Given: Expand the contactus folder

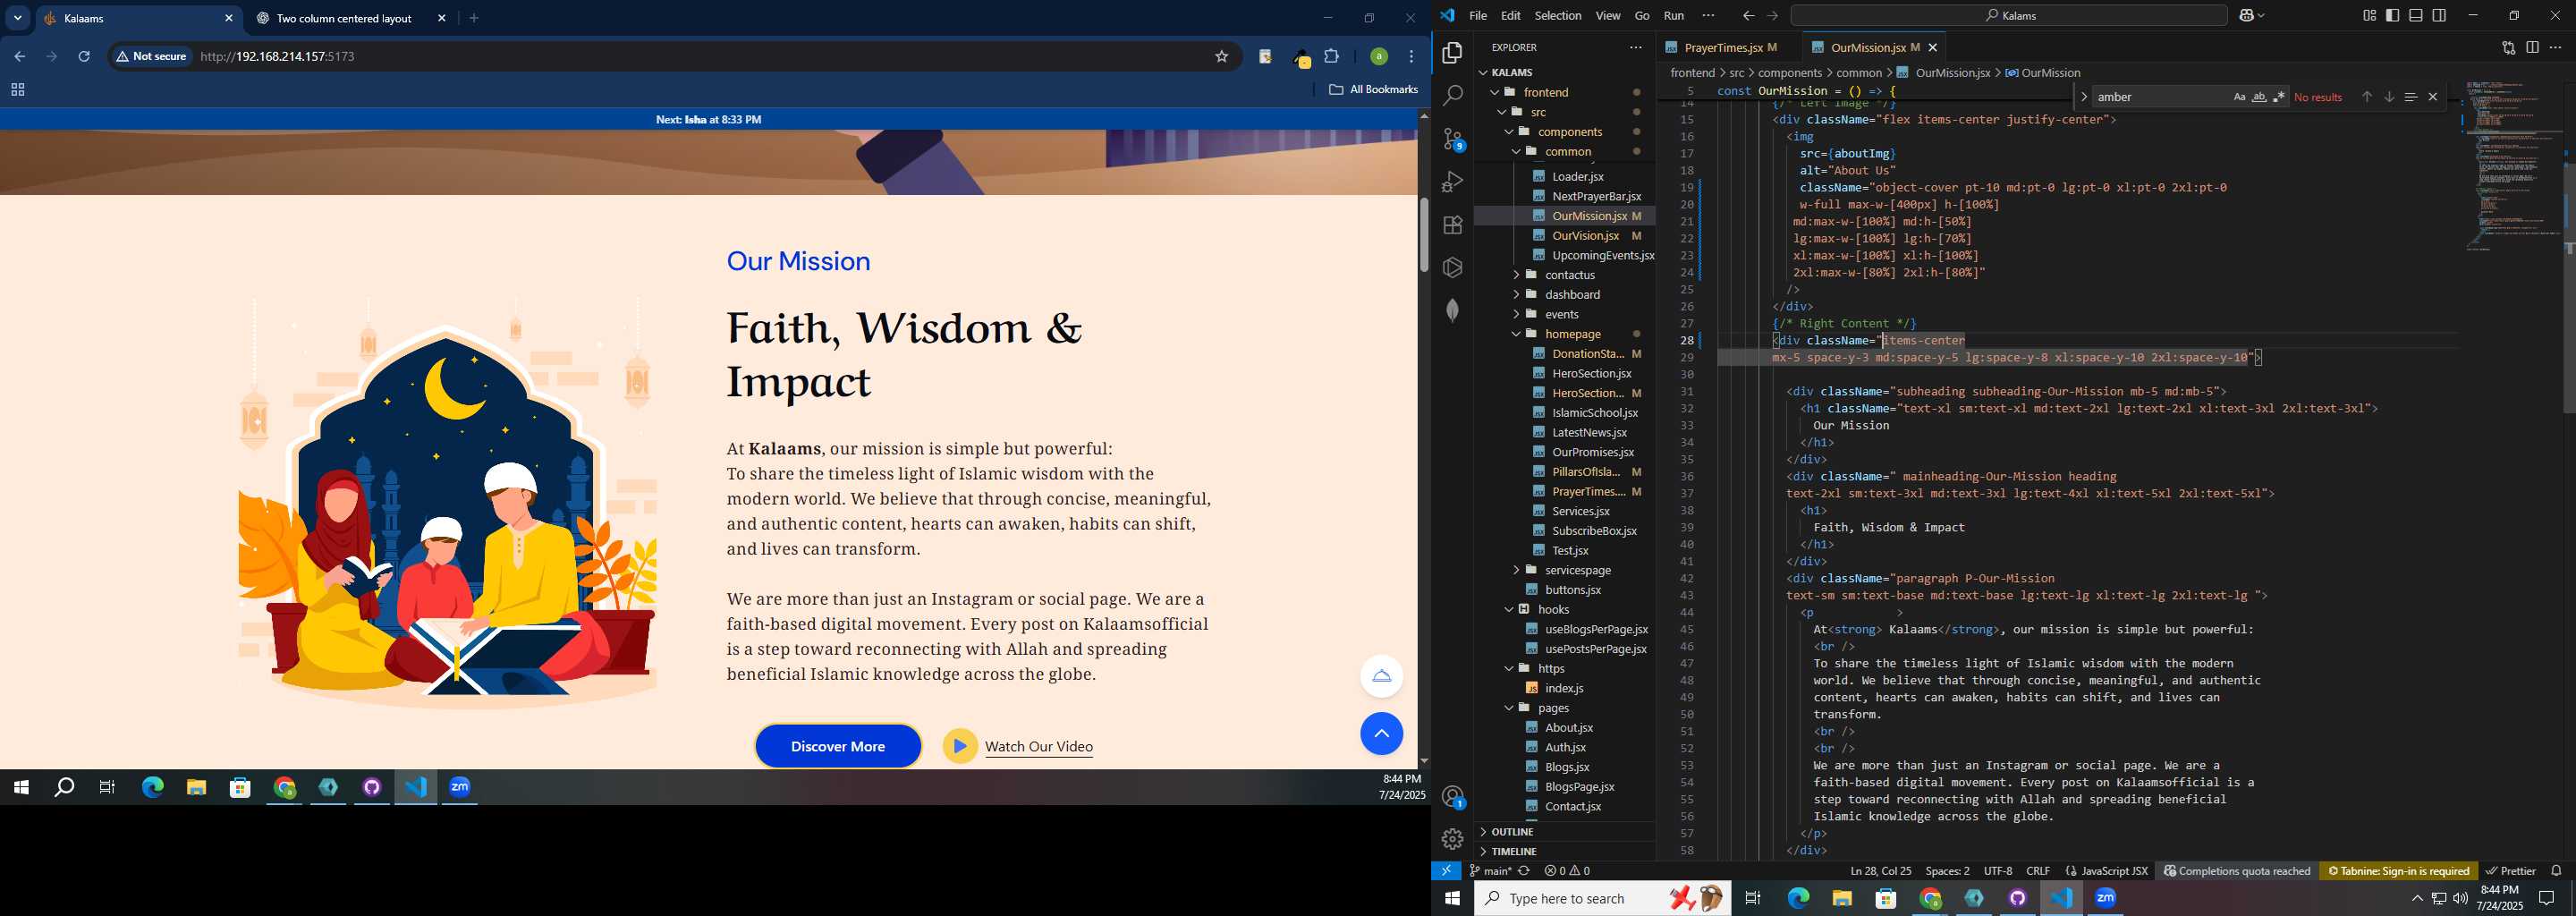Looking at the screenshot, I should coord(1516,274).
